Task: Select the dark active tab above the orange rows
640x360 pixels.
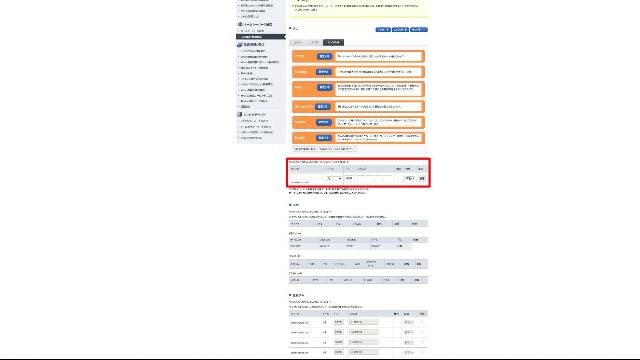Action: [333, 42]
